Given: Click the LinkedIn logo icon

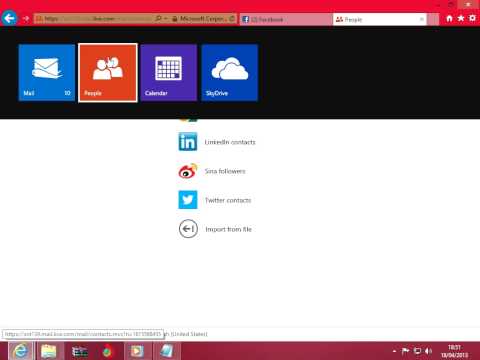Looking at the screenshot, I should [x=188, y=142].
